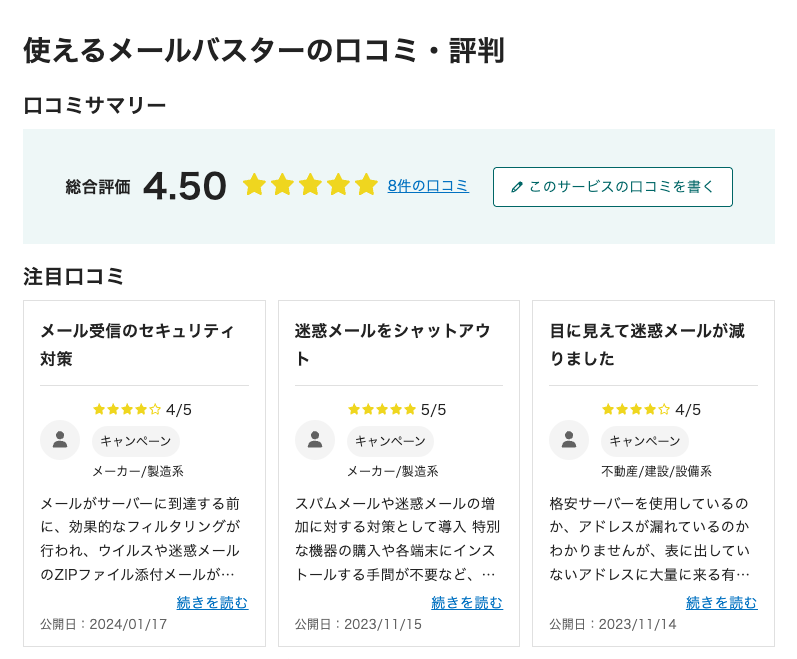Open review titled 目に見えて迷惑メールが減りました
The width and height of the screenshot is (797, 659).
click(x=647, y=344)
